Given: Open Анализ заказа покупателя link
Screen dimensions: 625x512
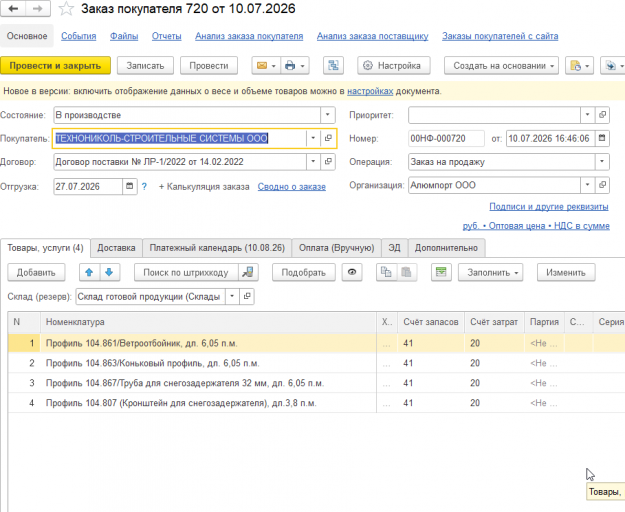Looking at the screenshot, I should [249, 36].
